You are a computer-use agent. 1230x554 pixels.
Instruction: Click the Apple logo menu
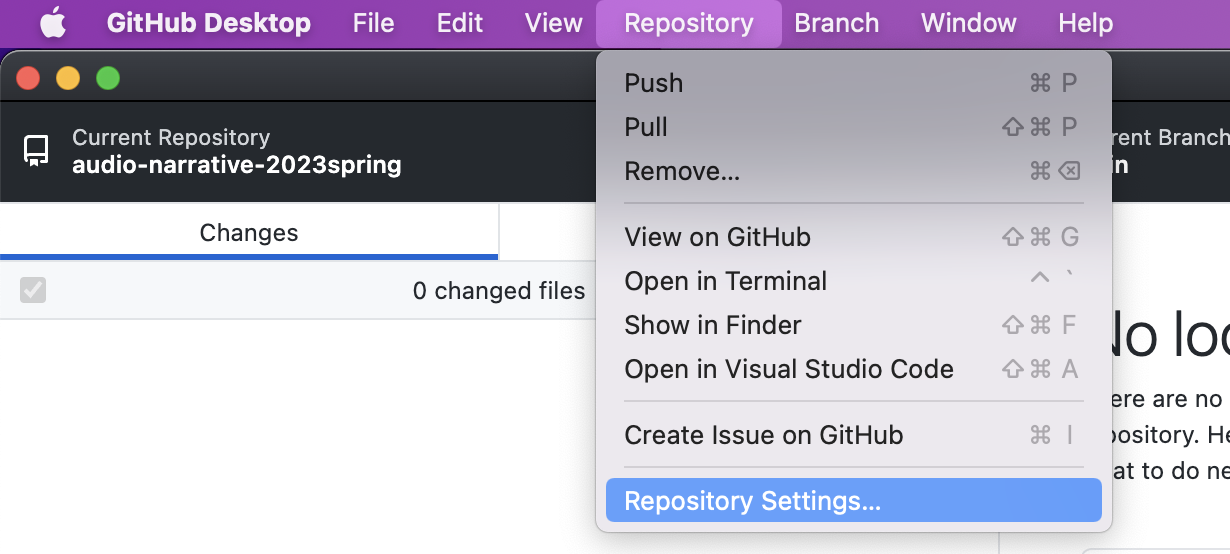(x=53, y=23)
